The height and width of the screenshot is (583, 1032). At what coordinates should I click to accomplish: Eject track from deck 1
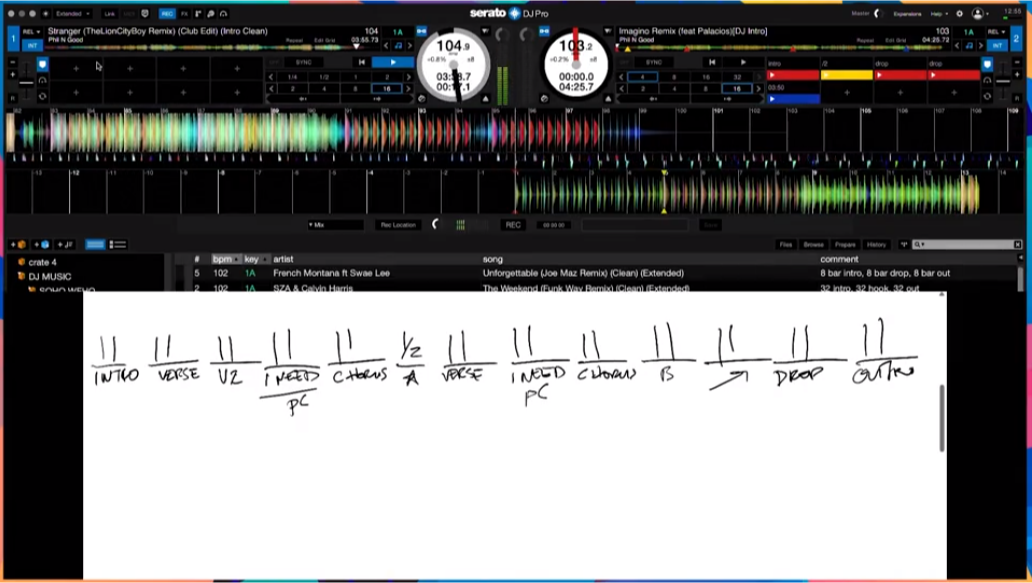click(x=486, y=99)
